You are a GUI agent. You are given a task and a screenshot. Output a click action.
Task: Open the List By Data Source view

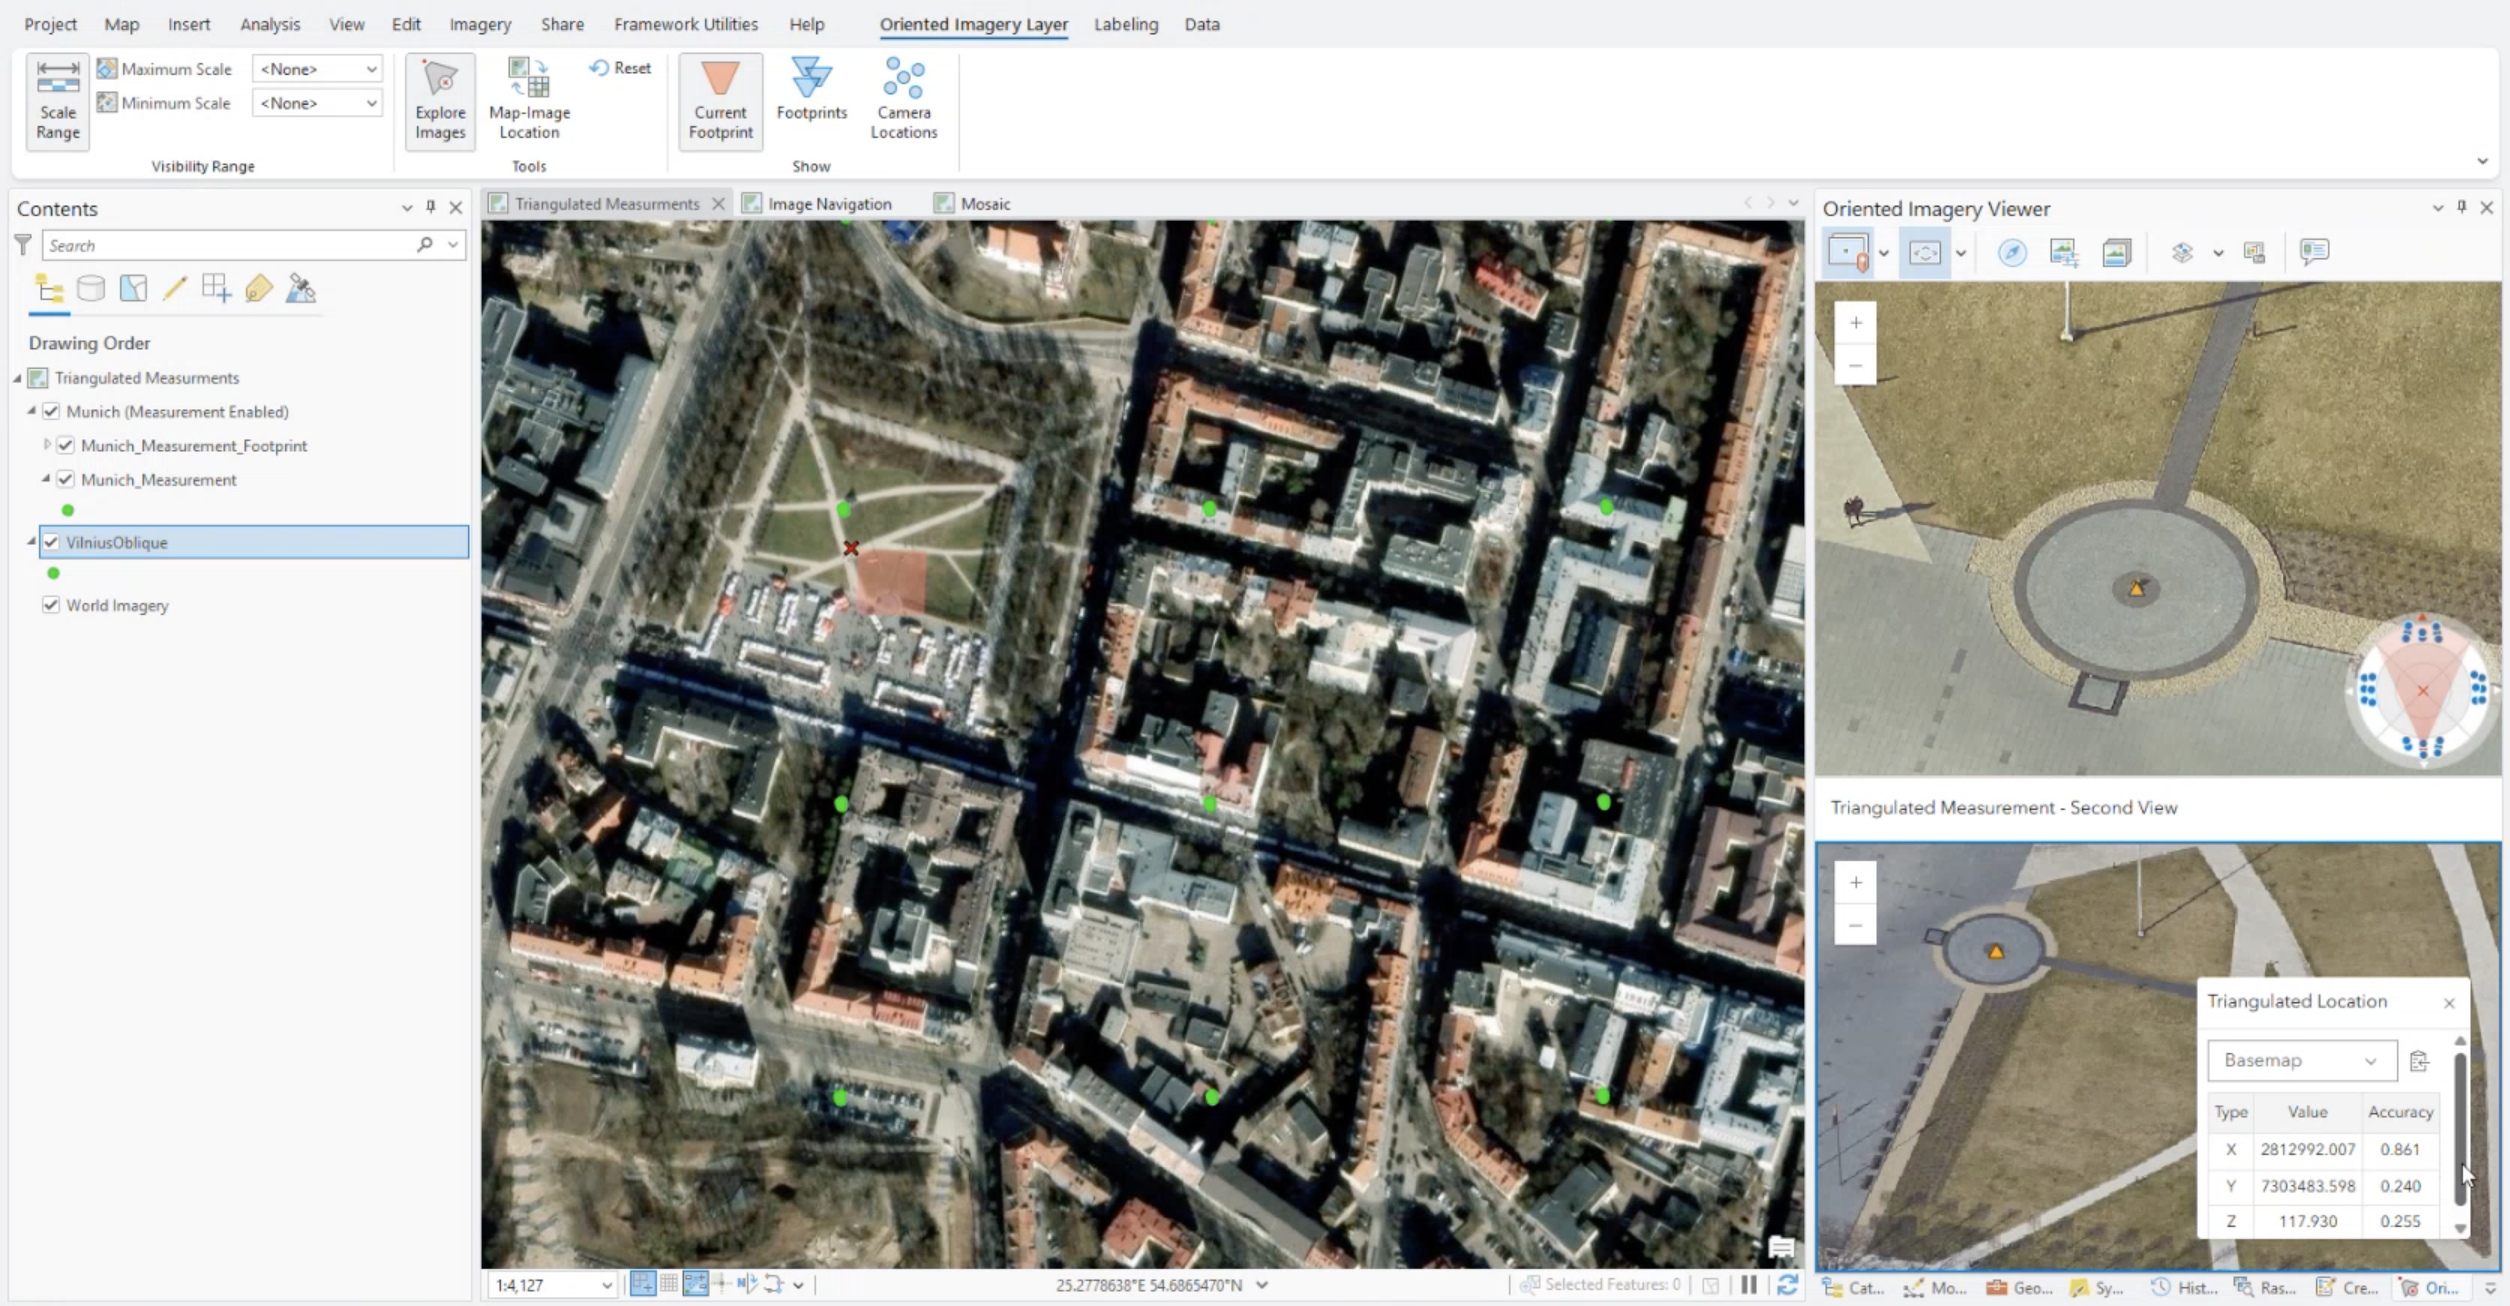click(91, 289)
